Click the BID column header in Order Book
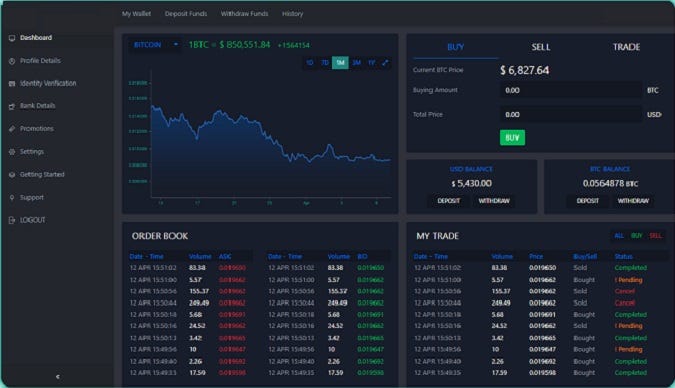Image resolution: width=675 pixels, height=388 pixels. pyautogui.click(x=362, y=256)
